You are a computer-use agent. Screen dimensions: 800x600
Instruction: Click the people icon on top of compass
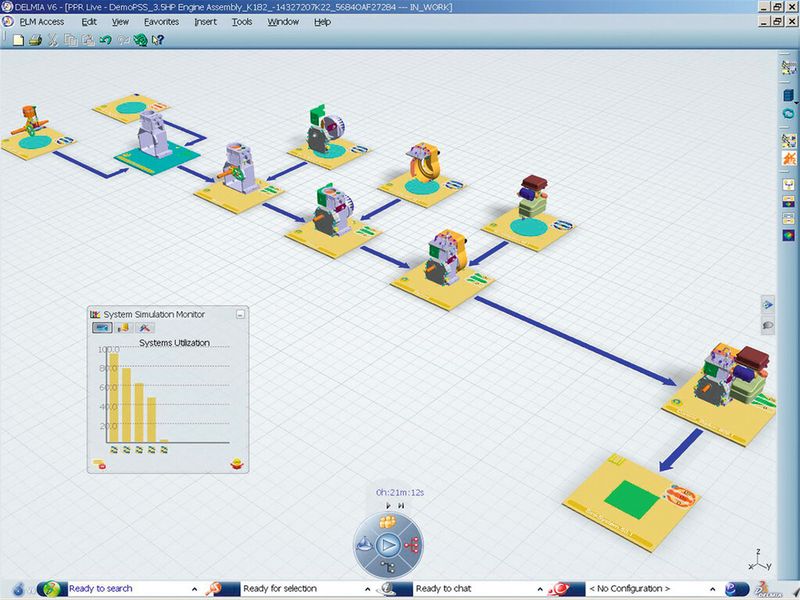point(388,522)
